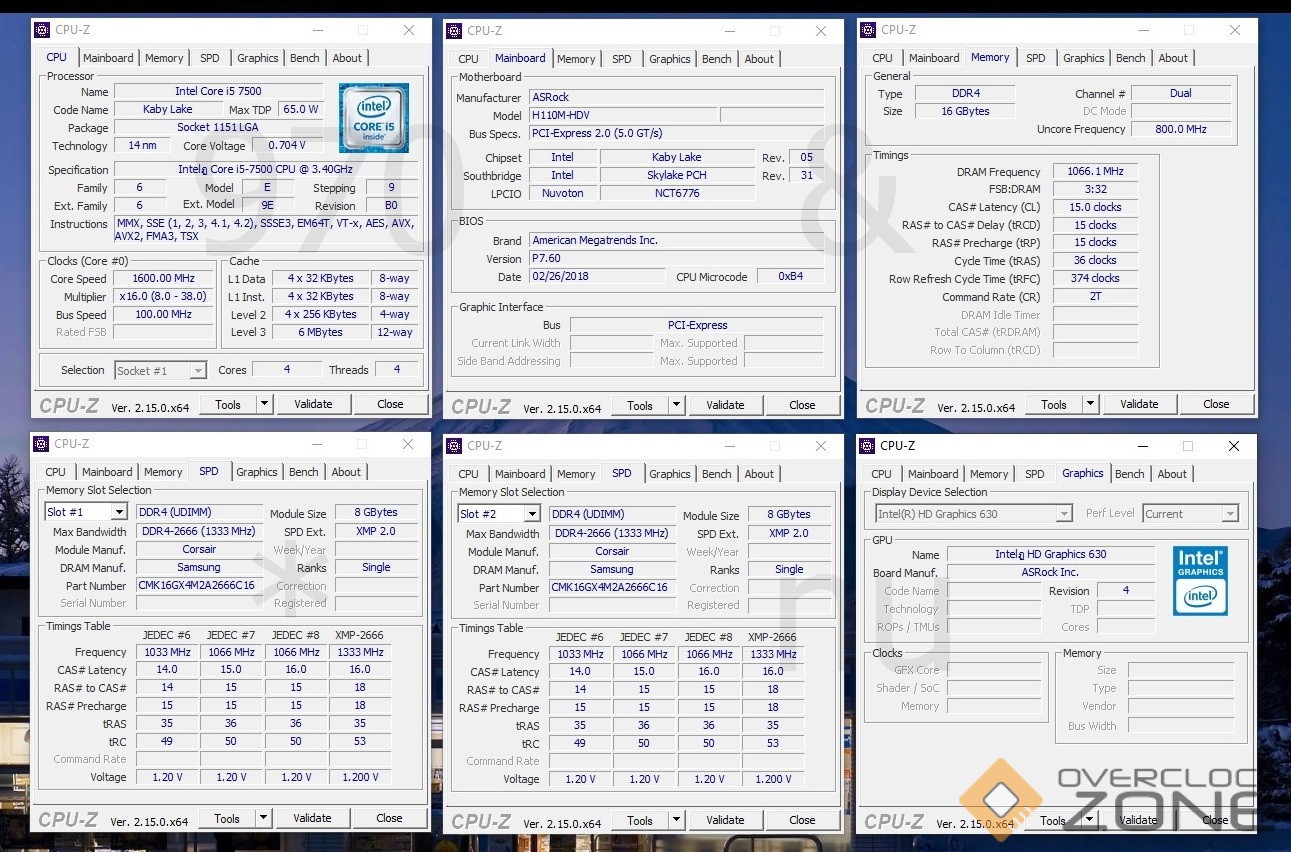Click Close button in the Memory tab window

coord(1216,404)
